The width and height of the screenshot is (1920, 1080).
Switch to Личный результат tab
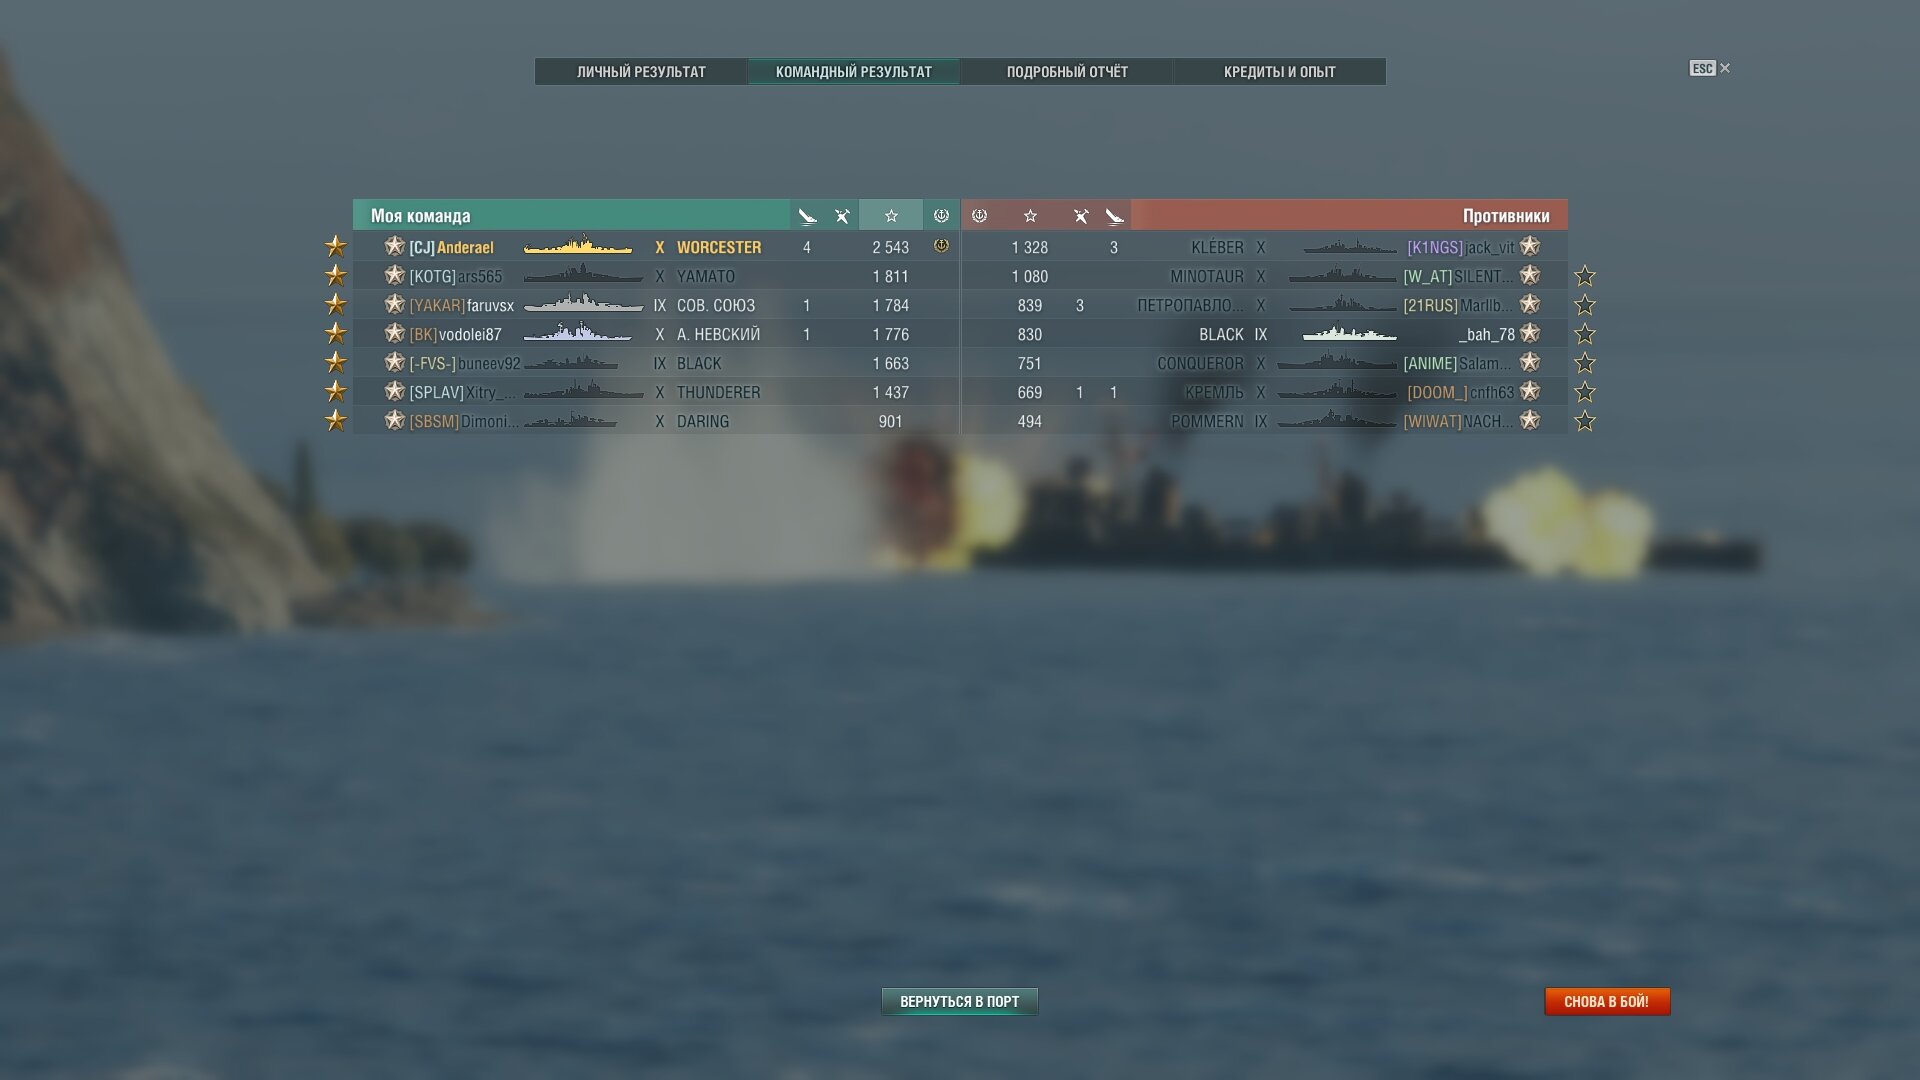pyautogui.click(x=641, y=72)
